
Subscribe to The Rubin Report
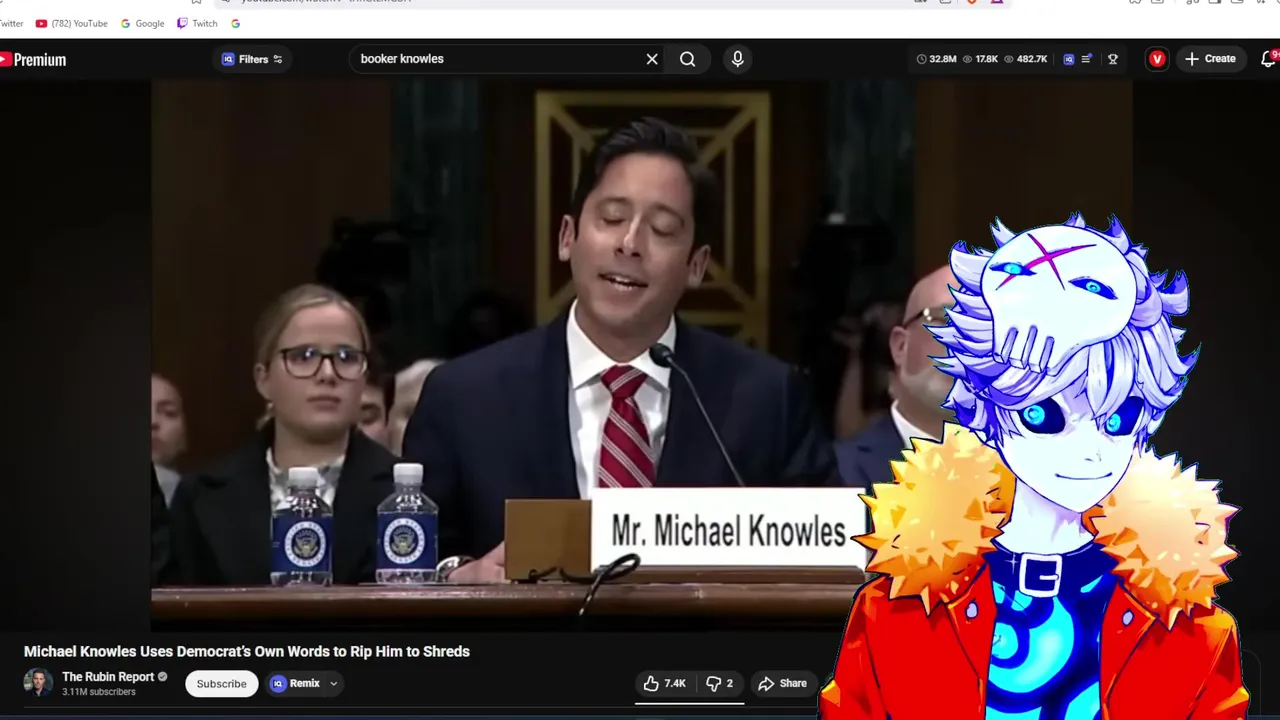coord(221,684)
